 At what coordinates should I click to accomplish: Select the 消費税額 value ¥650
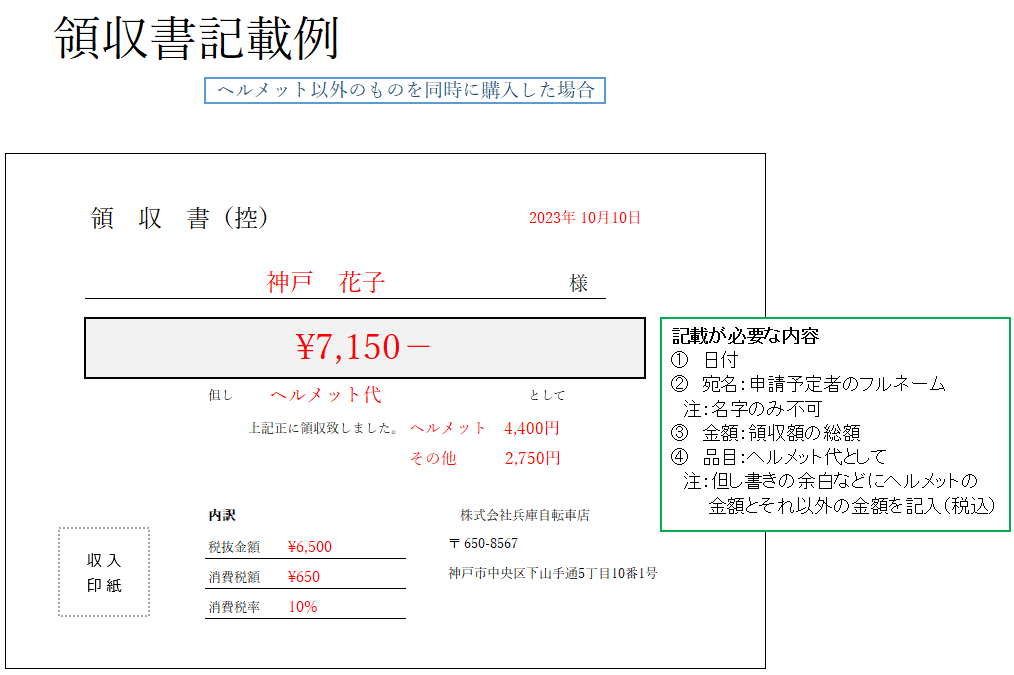(303, 577)
